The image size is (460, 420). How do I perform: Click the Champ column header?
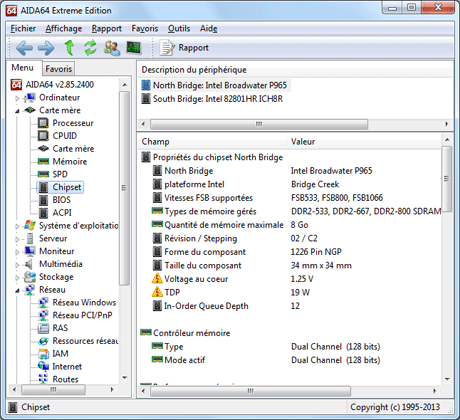(x=213, y=142)
